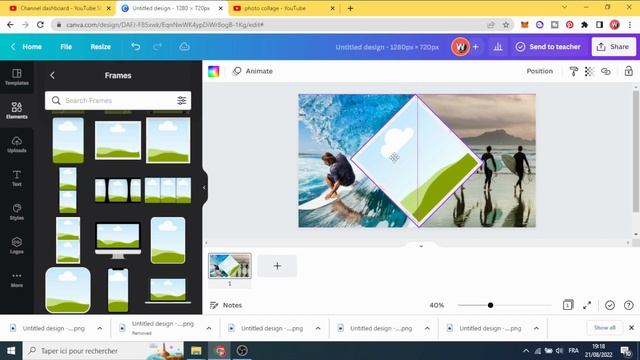Screen dimensions: 640x360
Task: Select the phone frame
Action: [x=118, y=290]
